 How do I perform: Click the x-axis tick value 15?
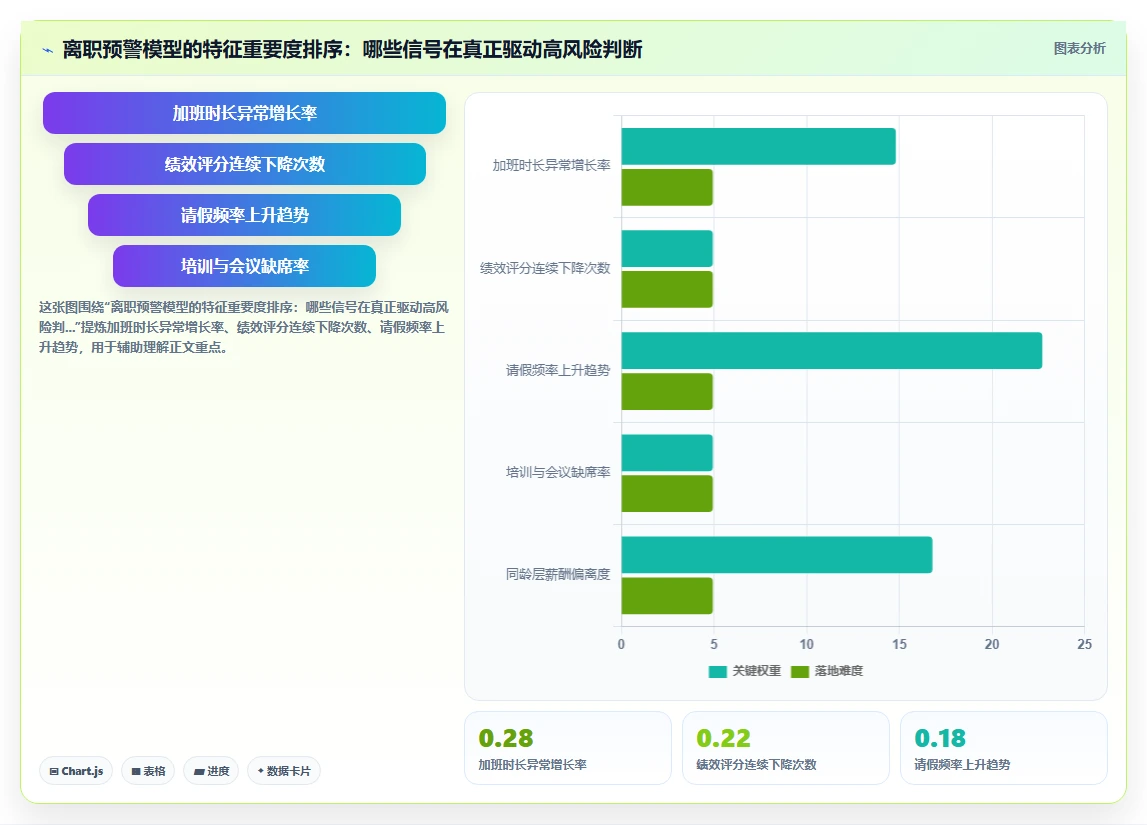(x=899, y=644)
